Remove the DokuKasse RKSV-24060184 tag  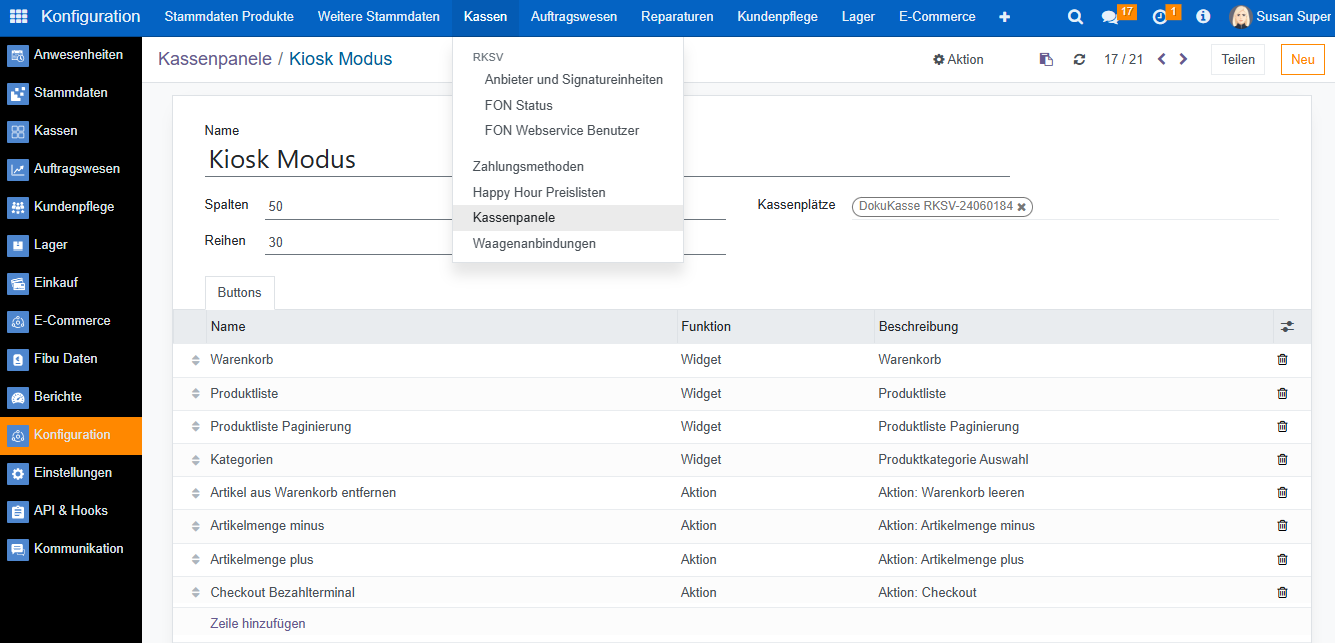pos(1021,207)
